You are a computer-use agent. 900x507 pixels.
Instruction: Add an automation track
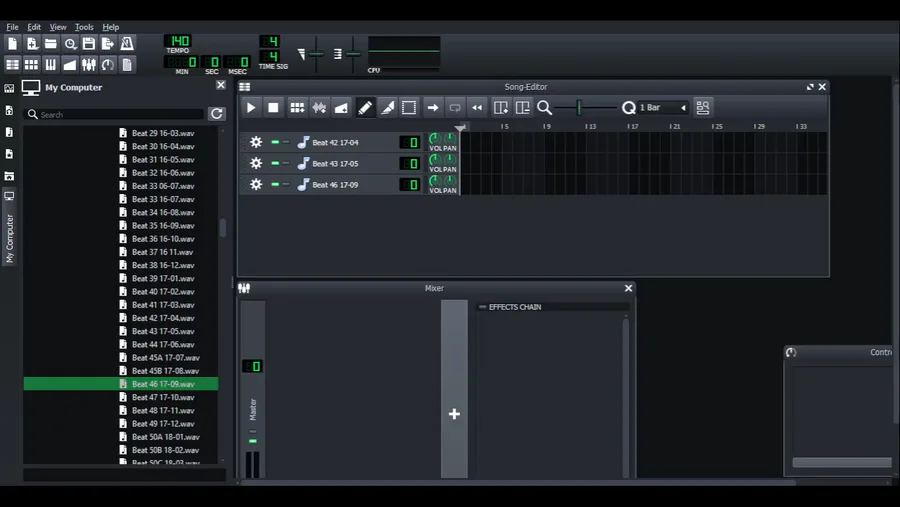click(x=341, y=107)
